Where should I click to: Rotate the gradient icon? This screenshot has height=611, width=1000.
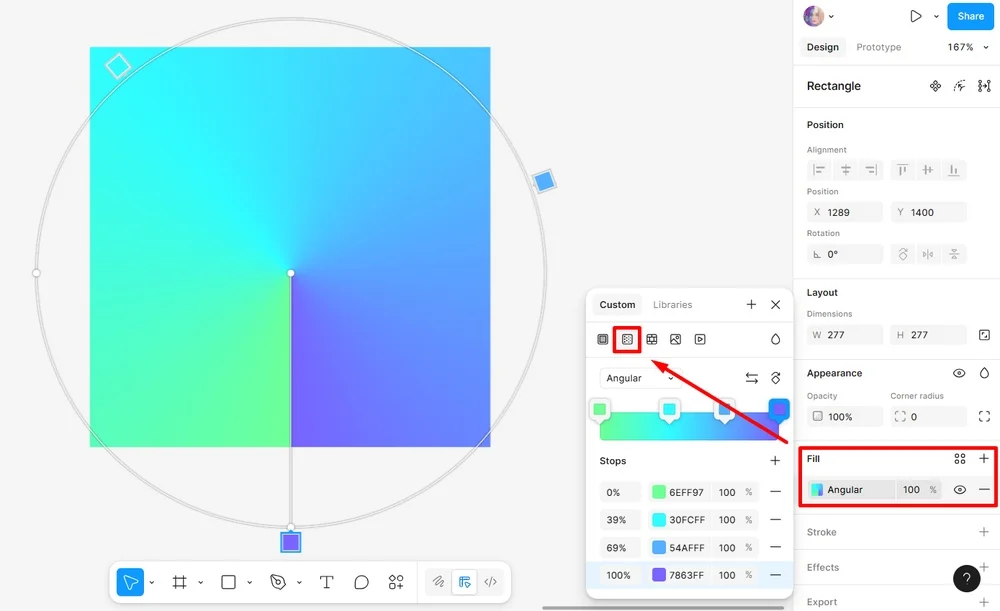776,378
